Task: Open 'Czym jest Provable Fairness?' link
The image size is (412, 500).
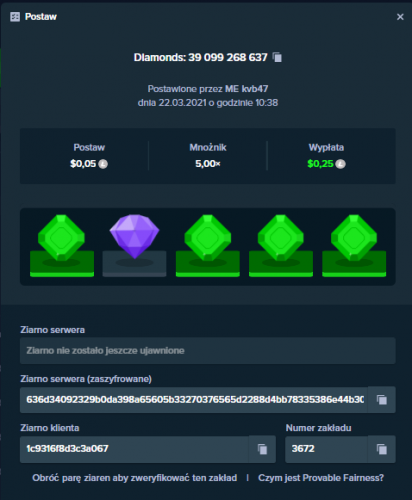Action: [321, 478]
